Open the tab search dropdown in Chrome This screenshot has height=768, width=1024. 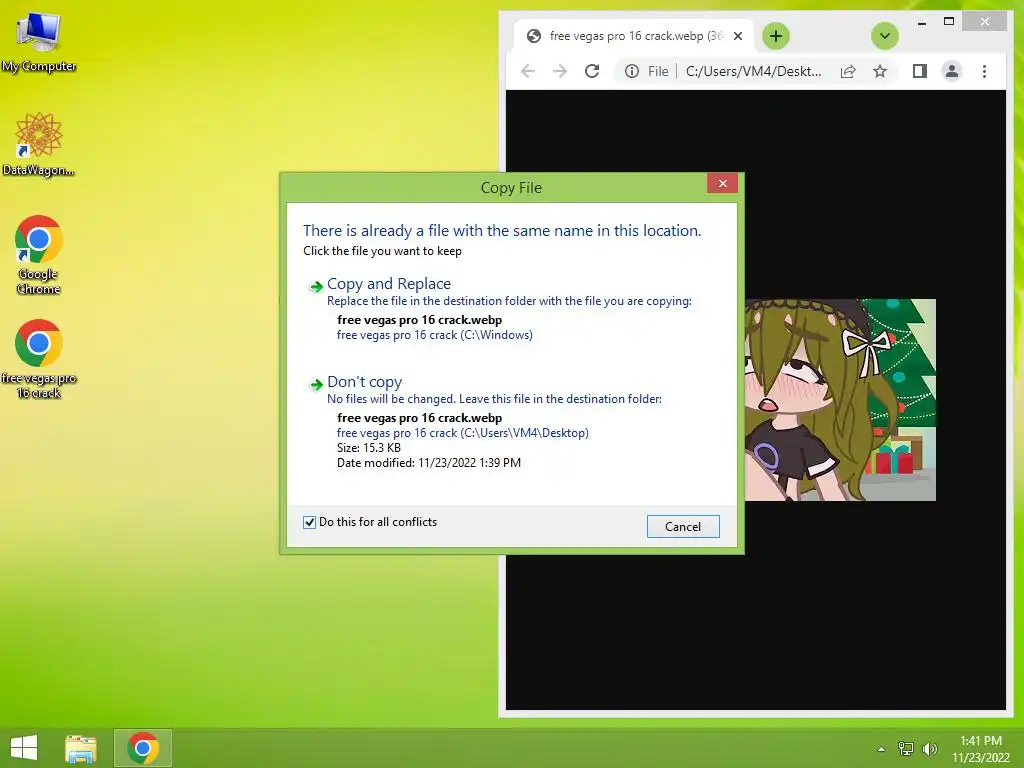click(x=885, y=36)
